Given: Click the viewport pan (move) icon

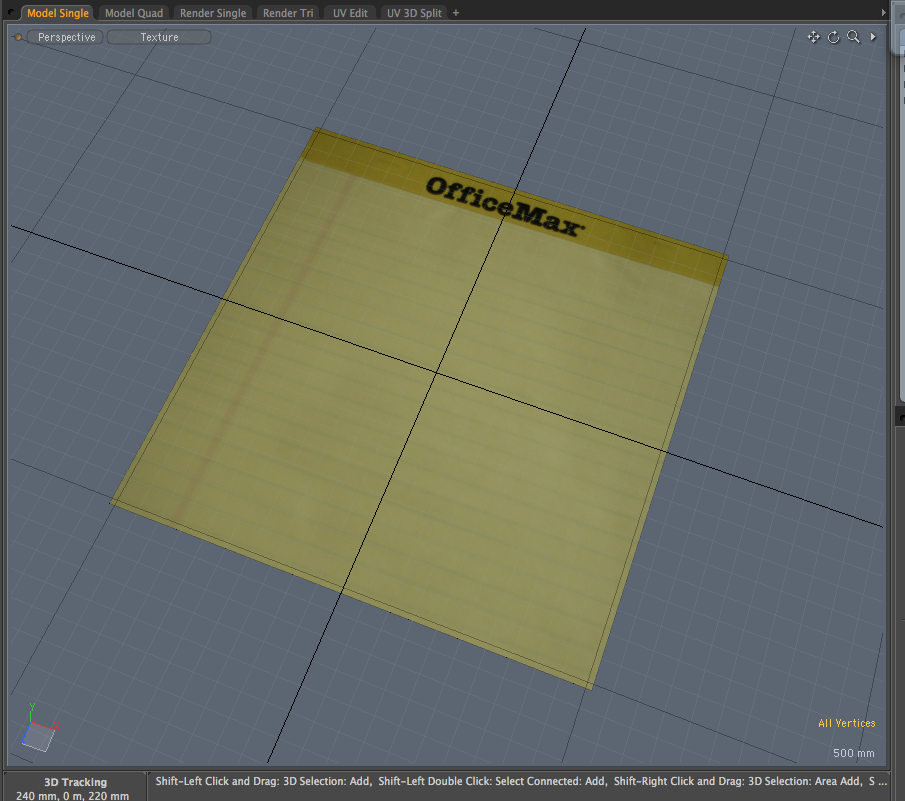Looking at the screenshot, I should click(814, 37).
